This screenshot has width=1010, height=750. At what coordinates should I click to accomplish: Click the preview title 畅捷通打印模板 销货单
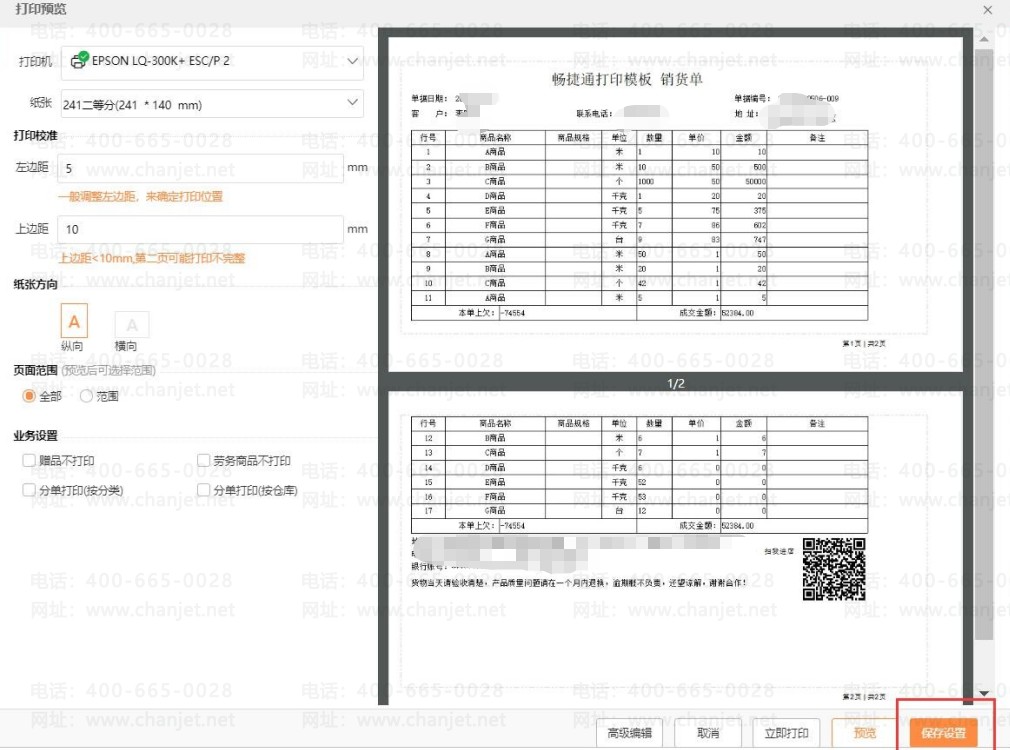tap(627, 79)
